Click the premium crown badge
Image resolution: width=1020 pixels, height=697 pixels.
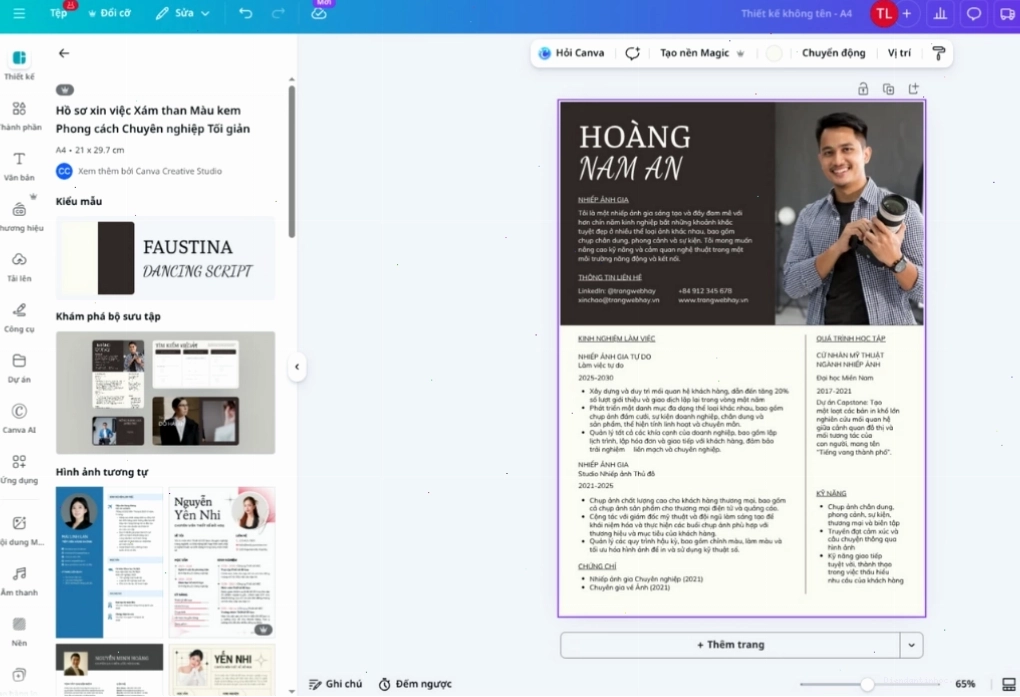pos(64,90)
